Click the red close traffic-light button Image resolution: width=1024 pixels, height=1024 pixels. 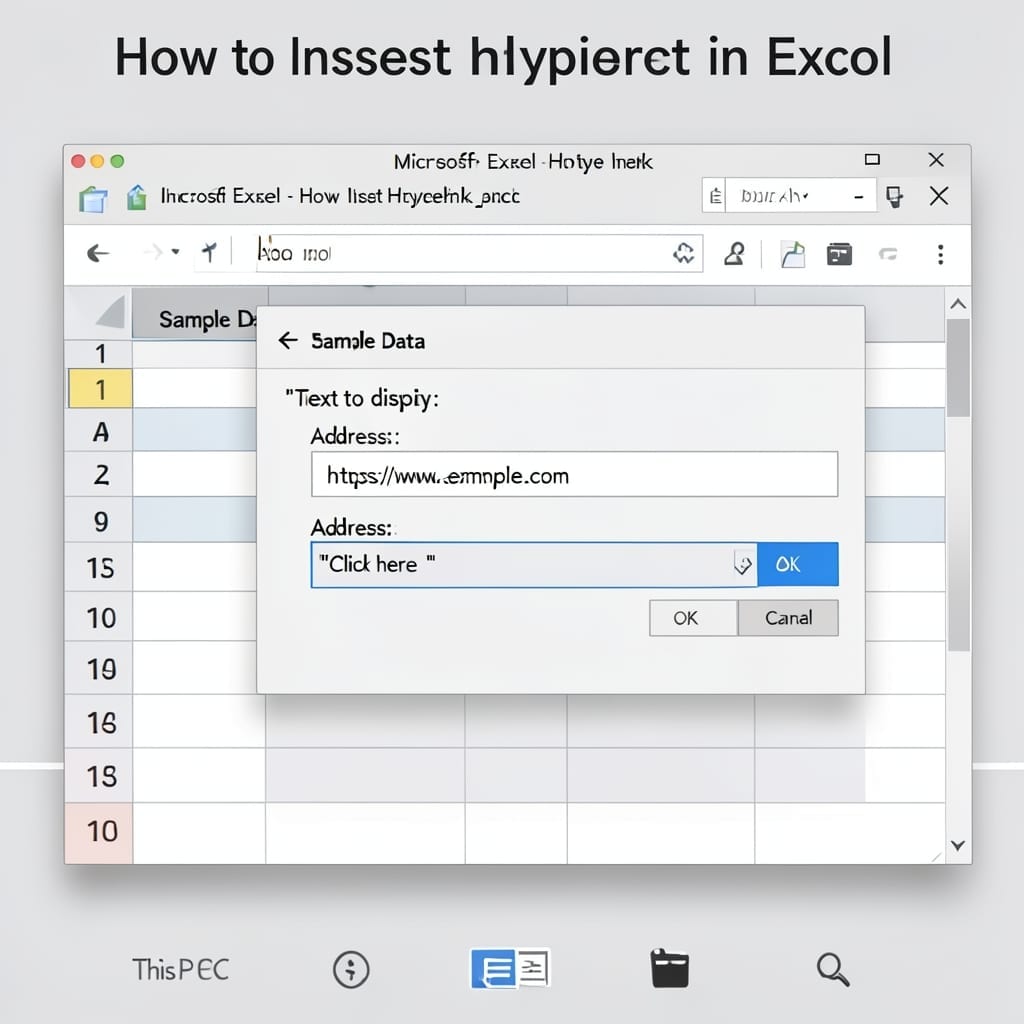point(78,161)
